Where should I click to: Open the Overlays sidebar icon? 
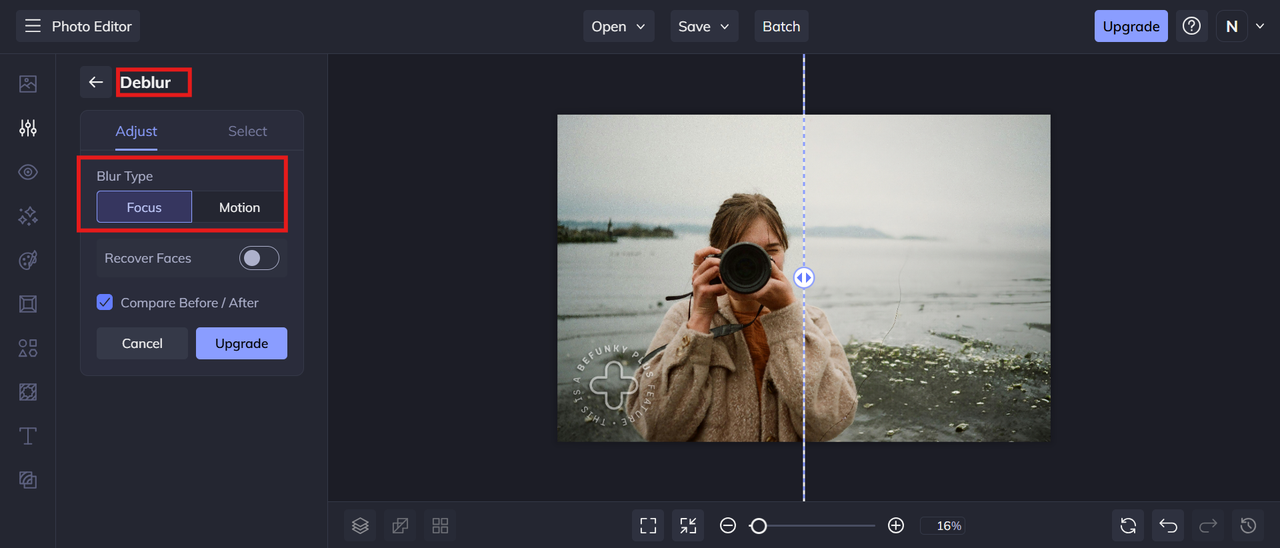point(28,392)
